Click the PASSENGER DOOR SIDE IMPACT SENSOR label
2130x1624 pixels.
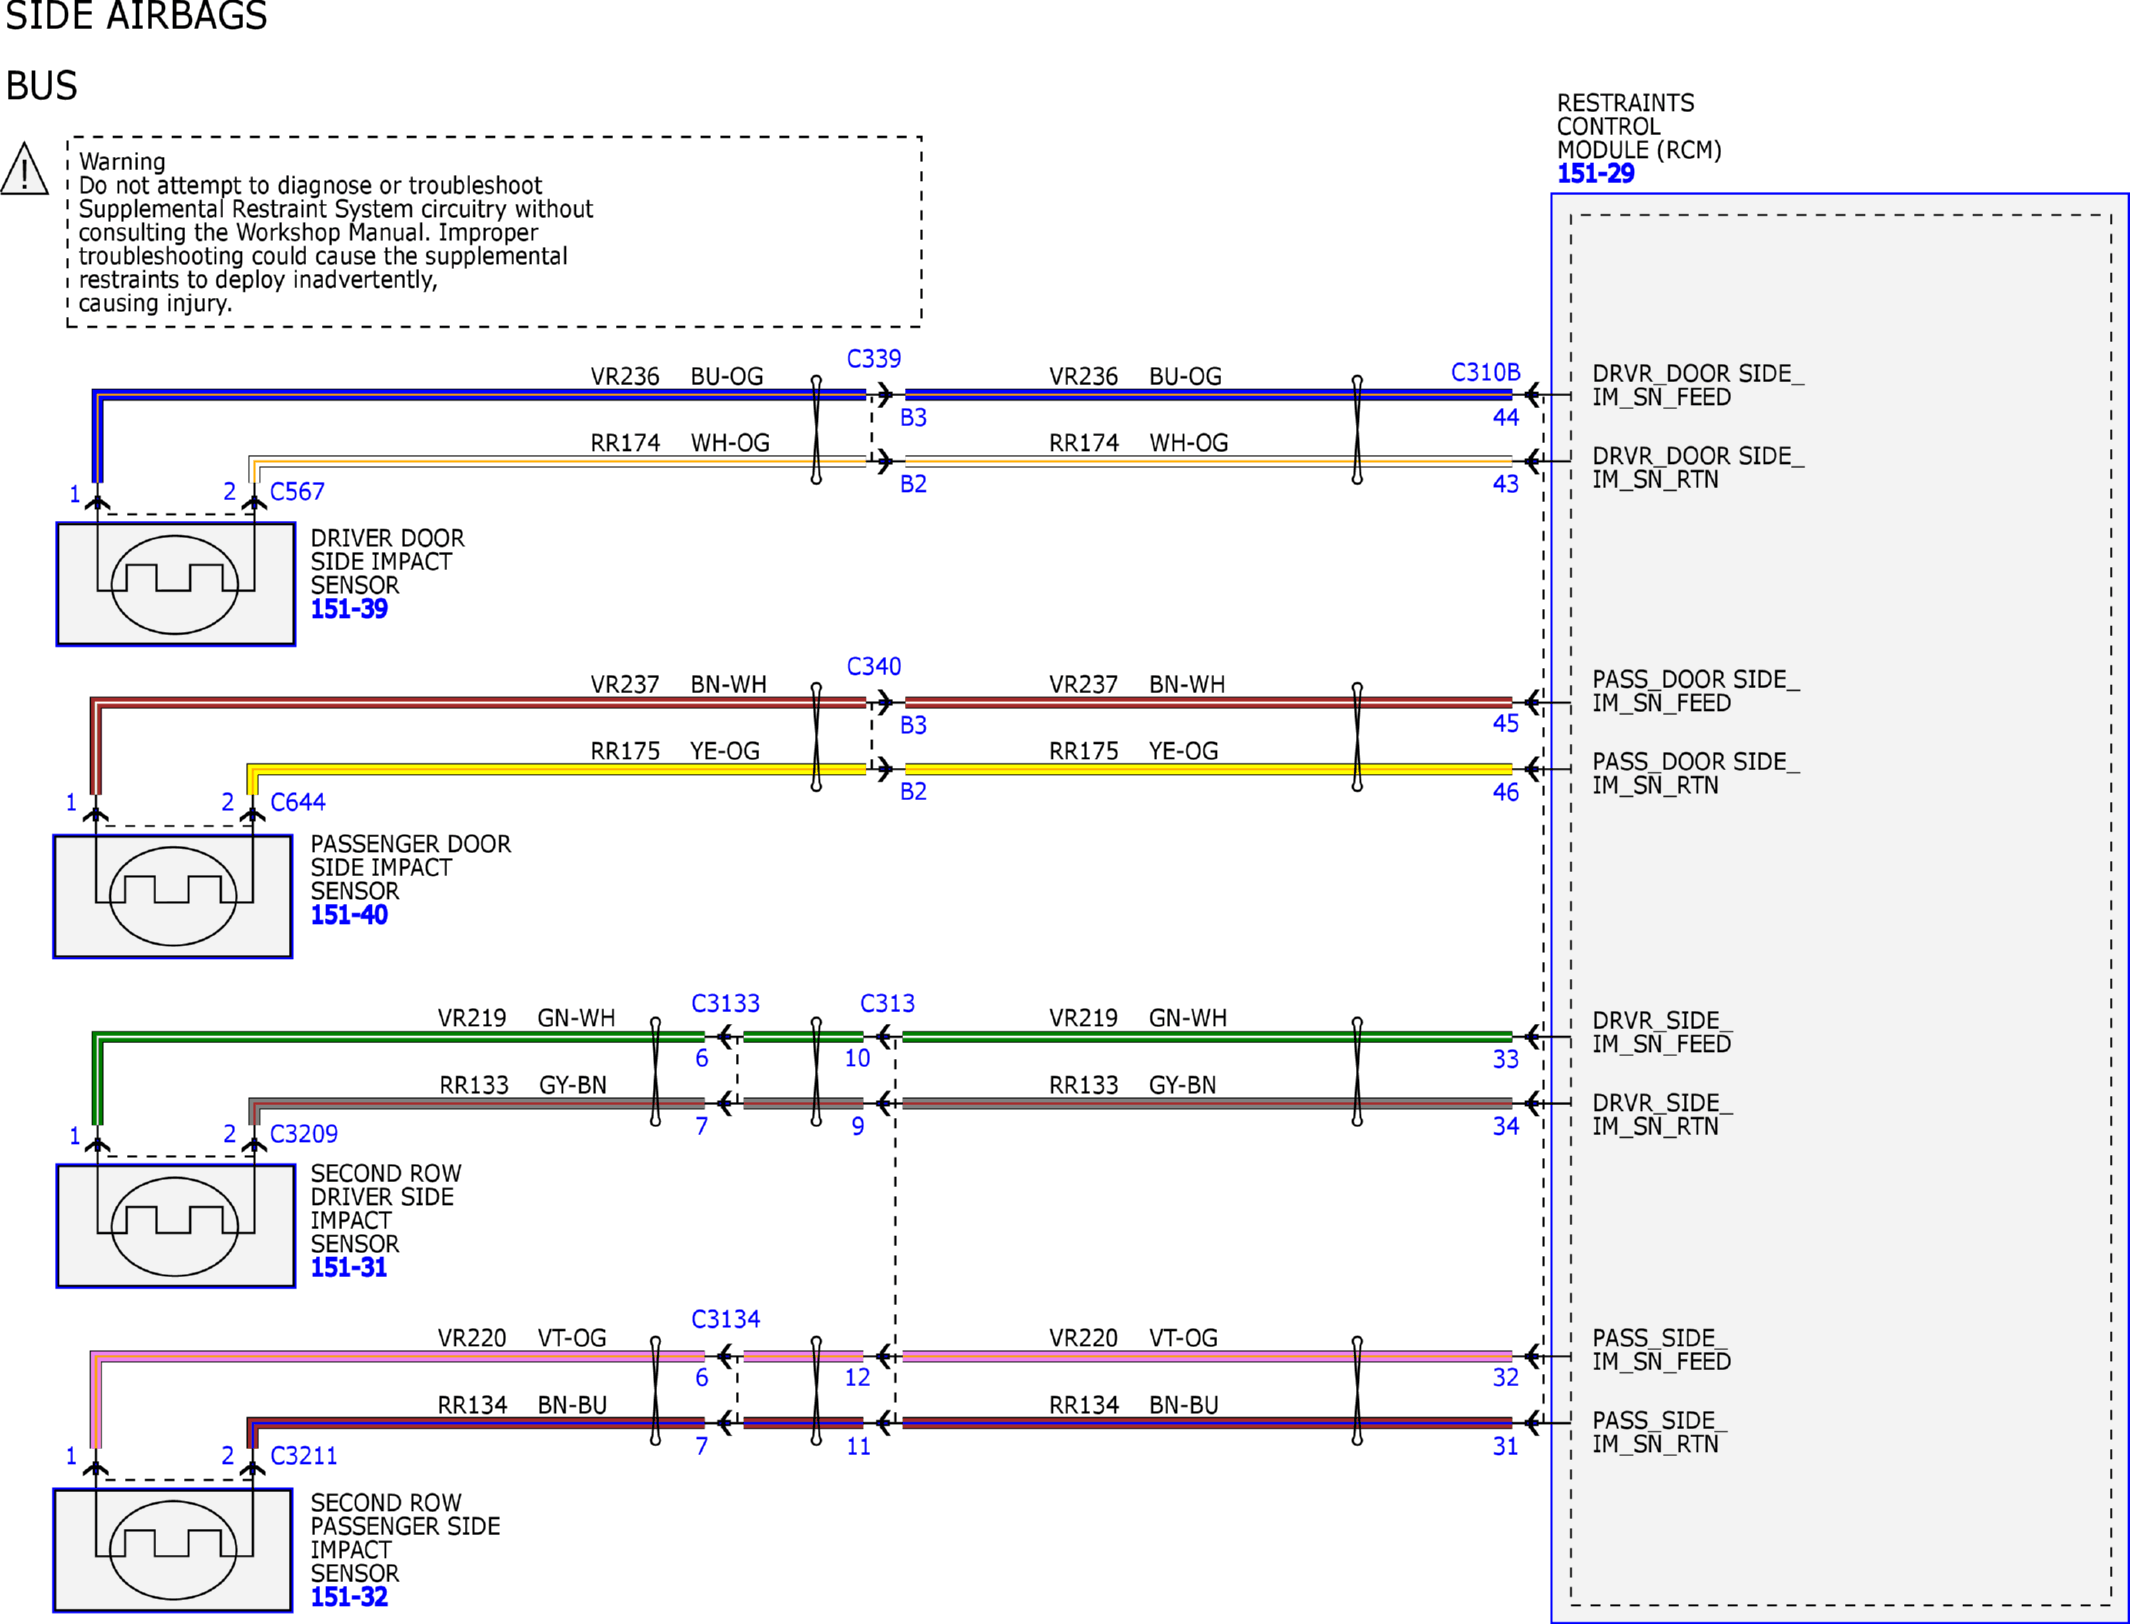pyautogui.click(x=411, y=868)
